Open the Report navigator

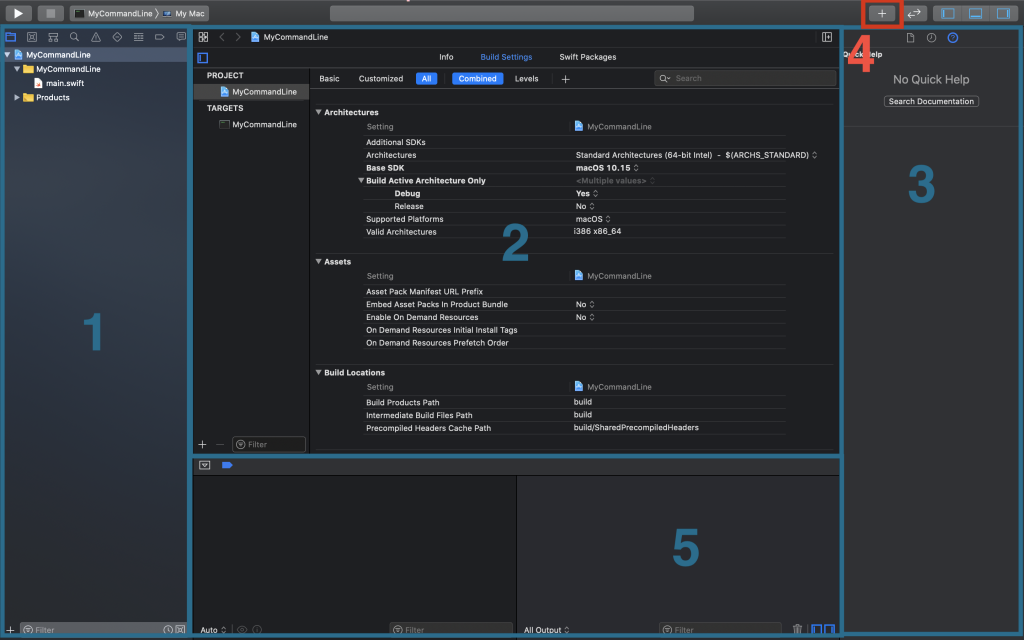coord(181,37)
